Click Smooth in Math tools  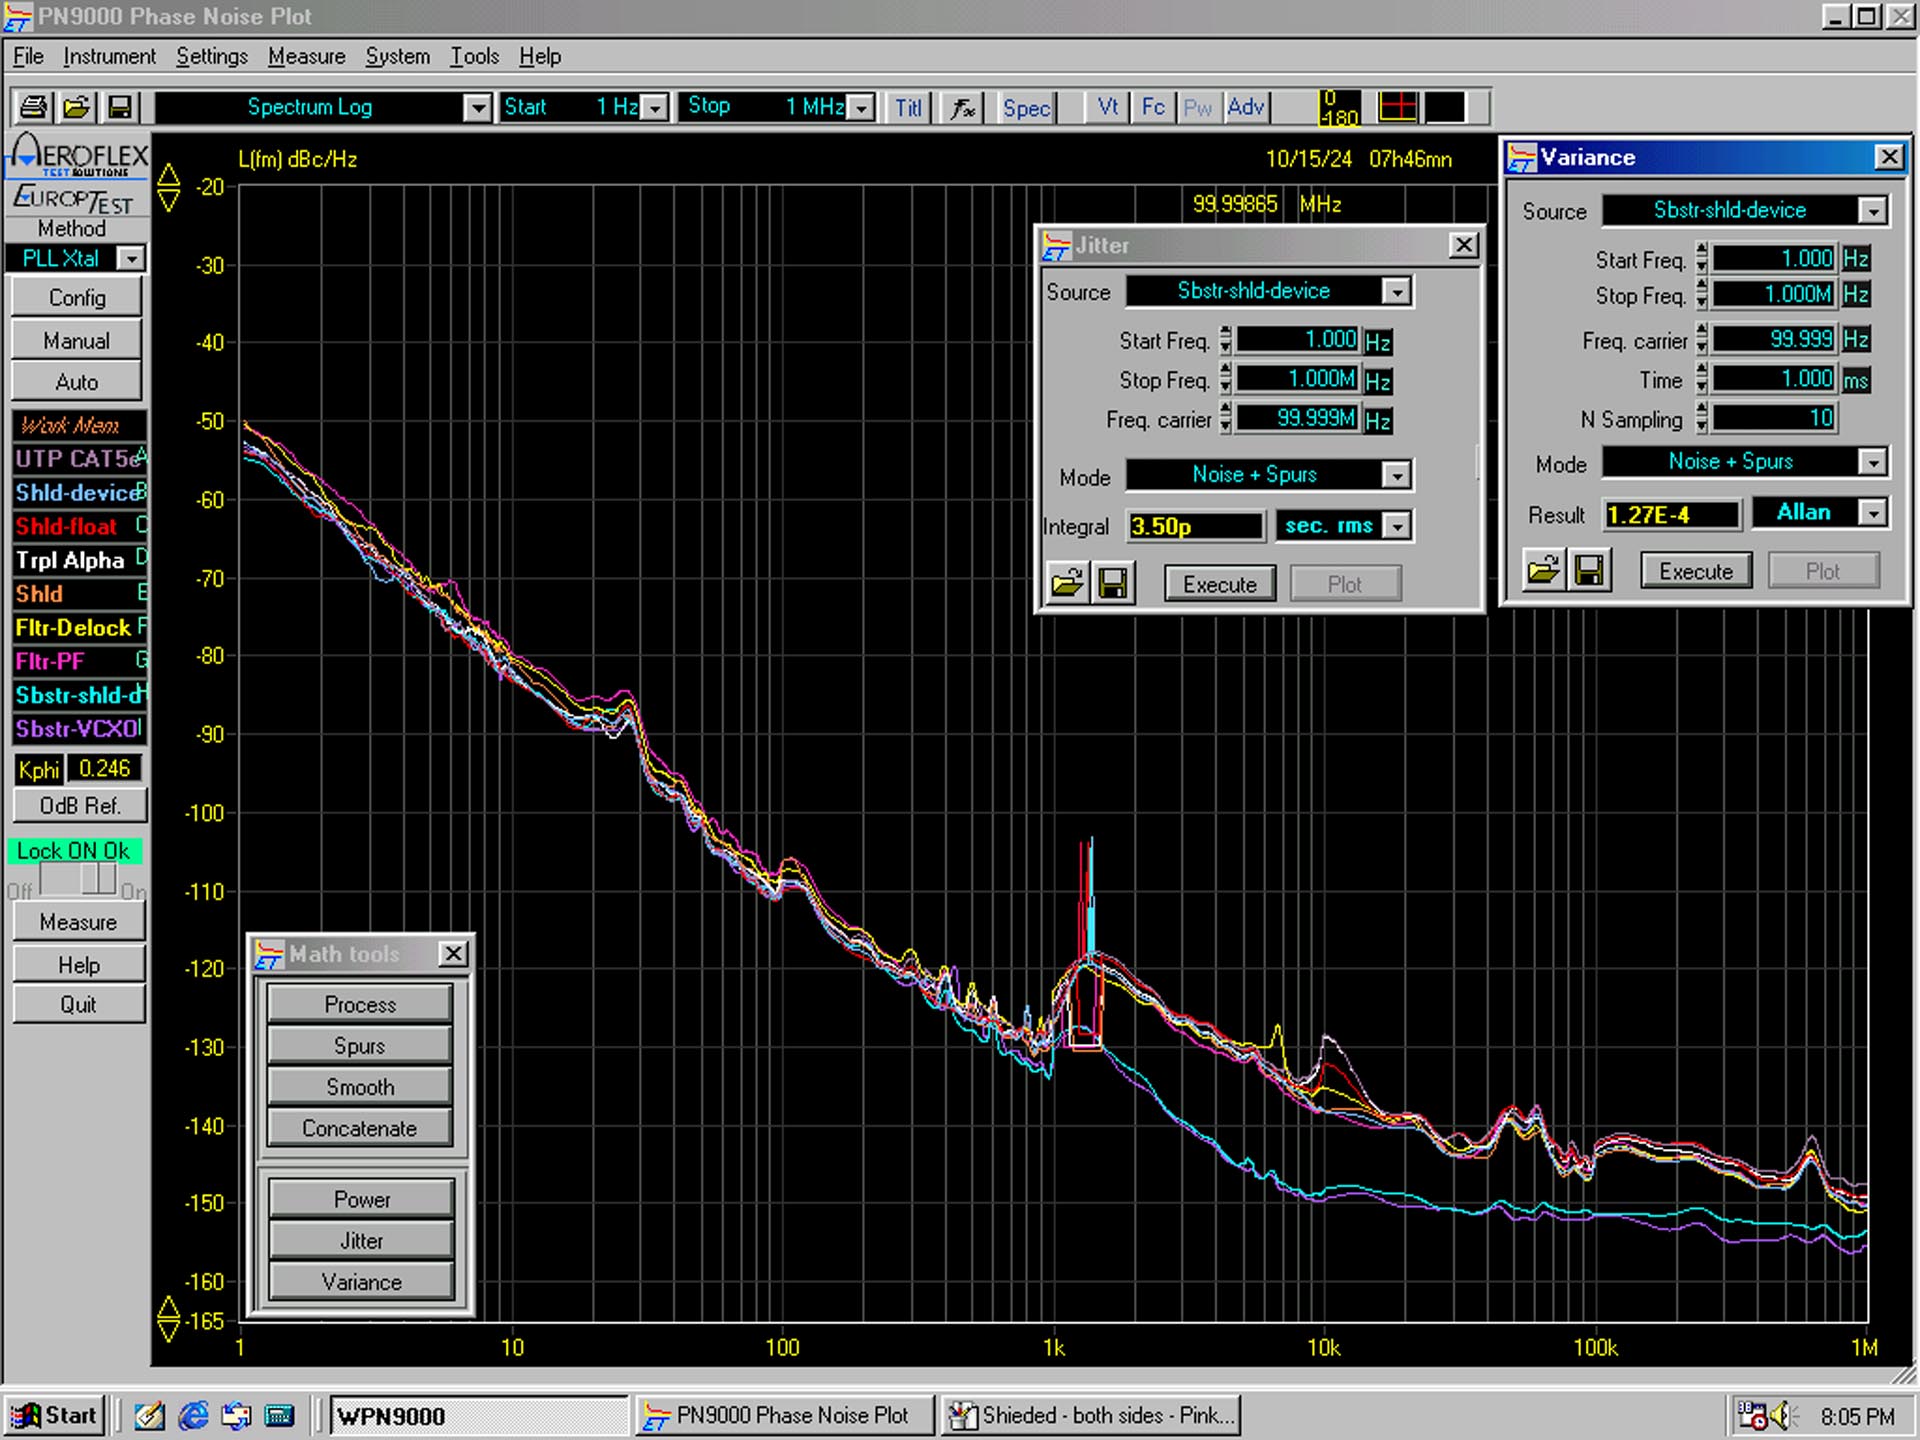[360, 1087]
